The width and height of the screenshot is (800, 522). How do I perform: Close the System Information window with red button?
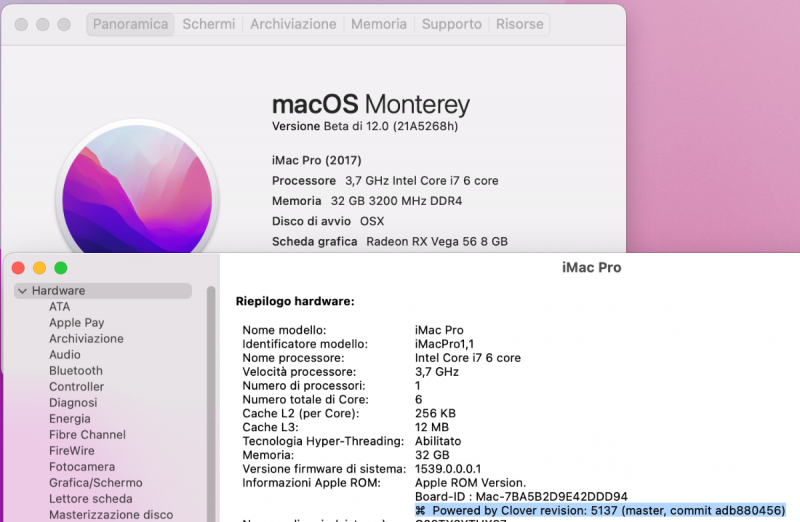point(18,268)
